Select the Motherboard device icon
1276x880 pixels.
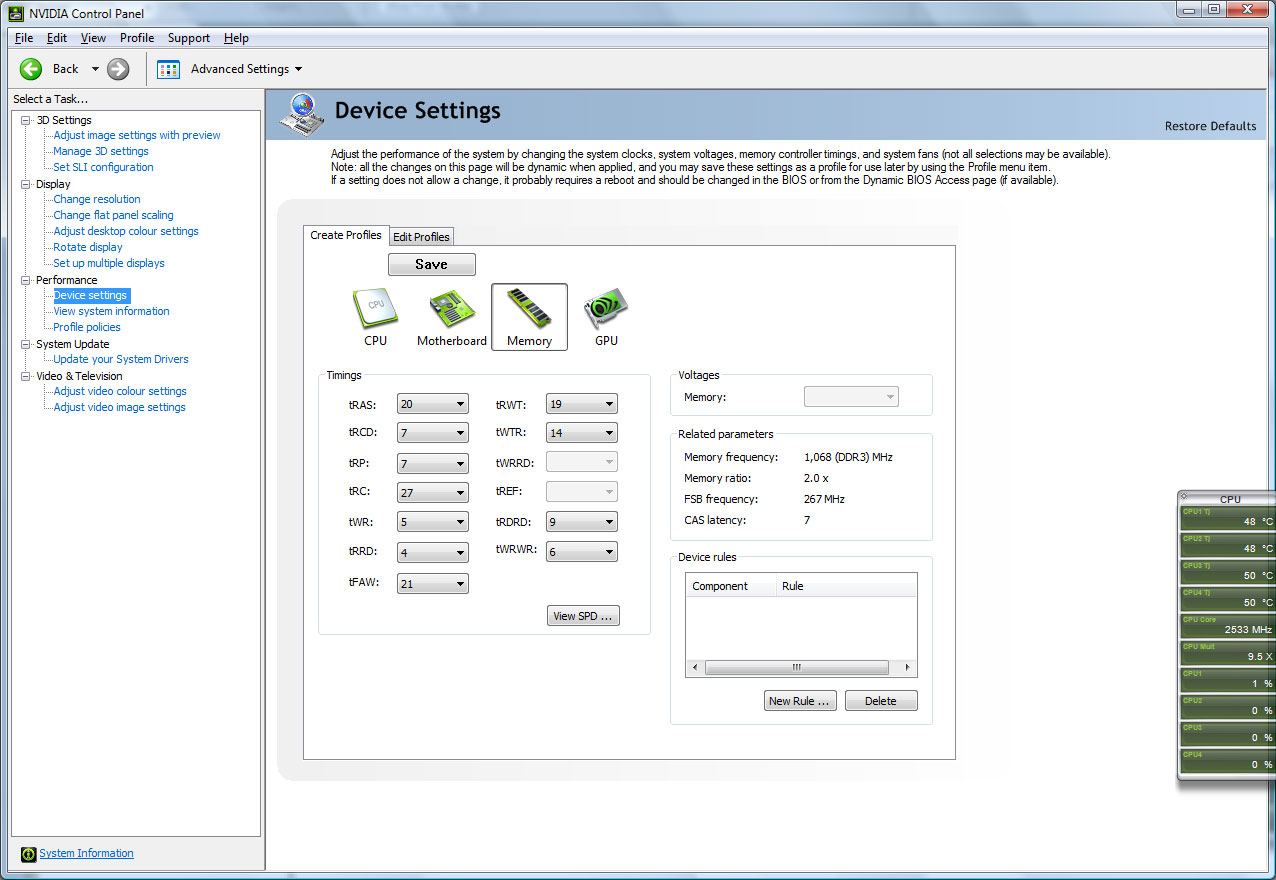pos(451,309)
